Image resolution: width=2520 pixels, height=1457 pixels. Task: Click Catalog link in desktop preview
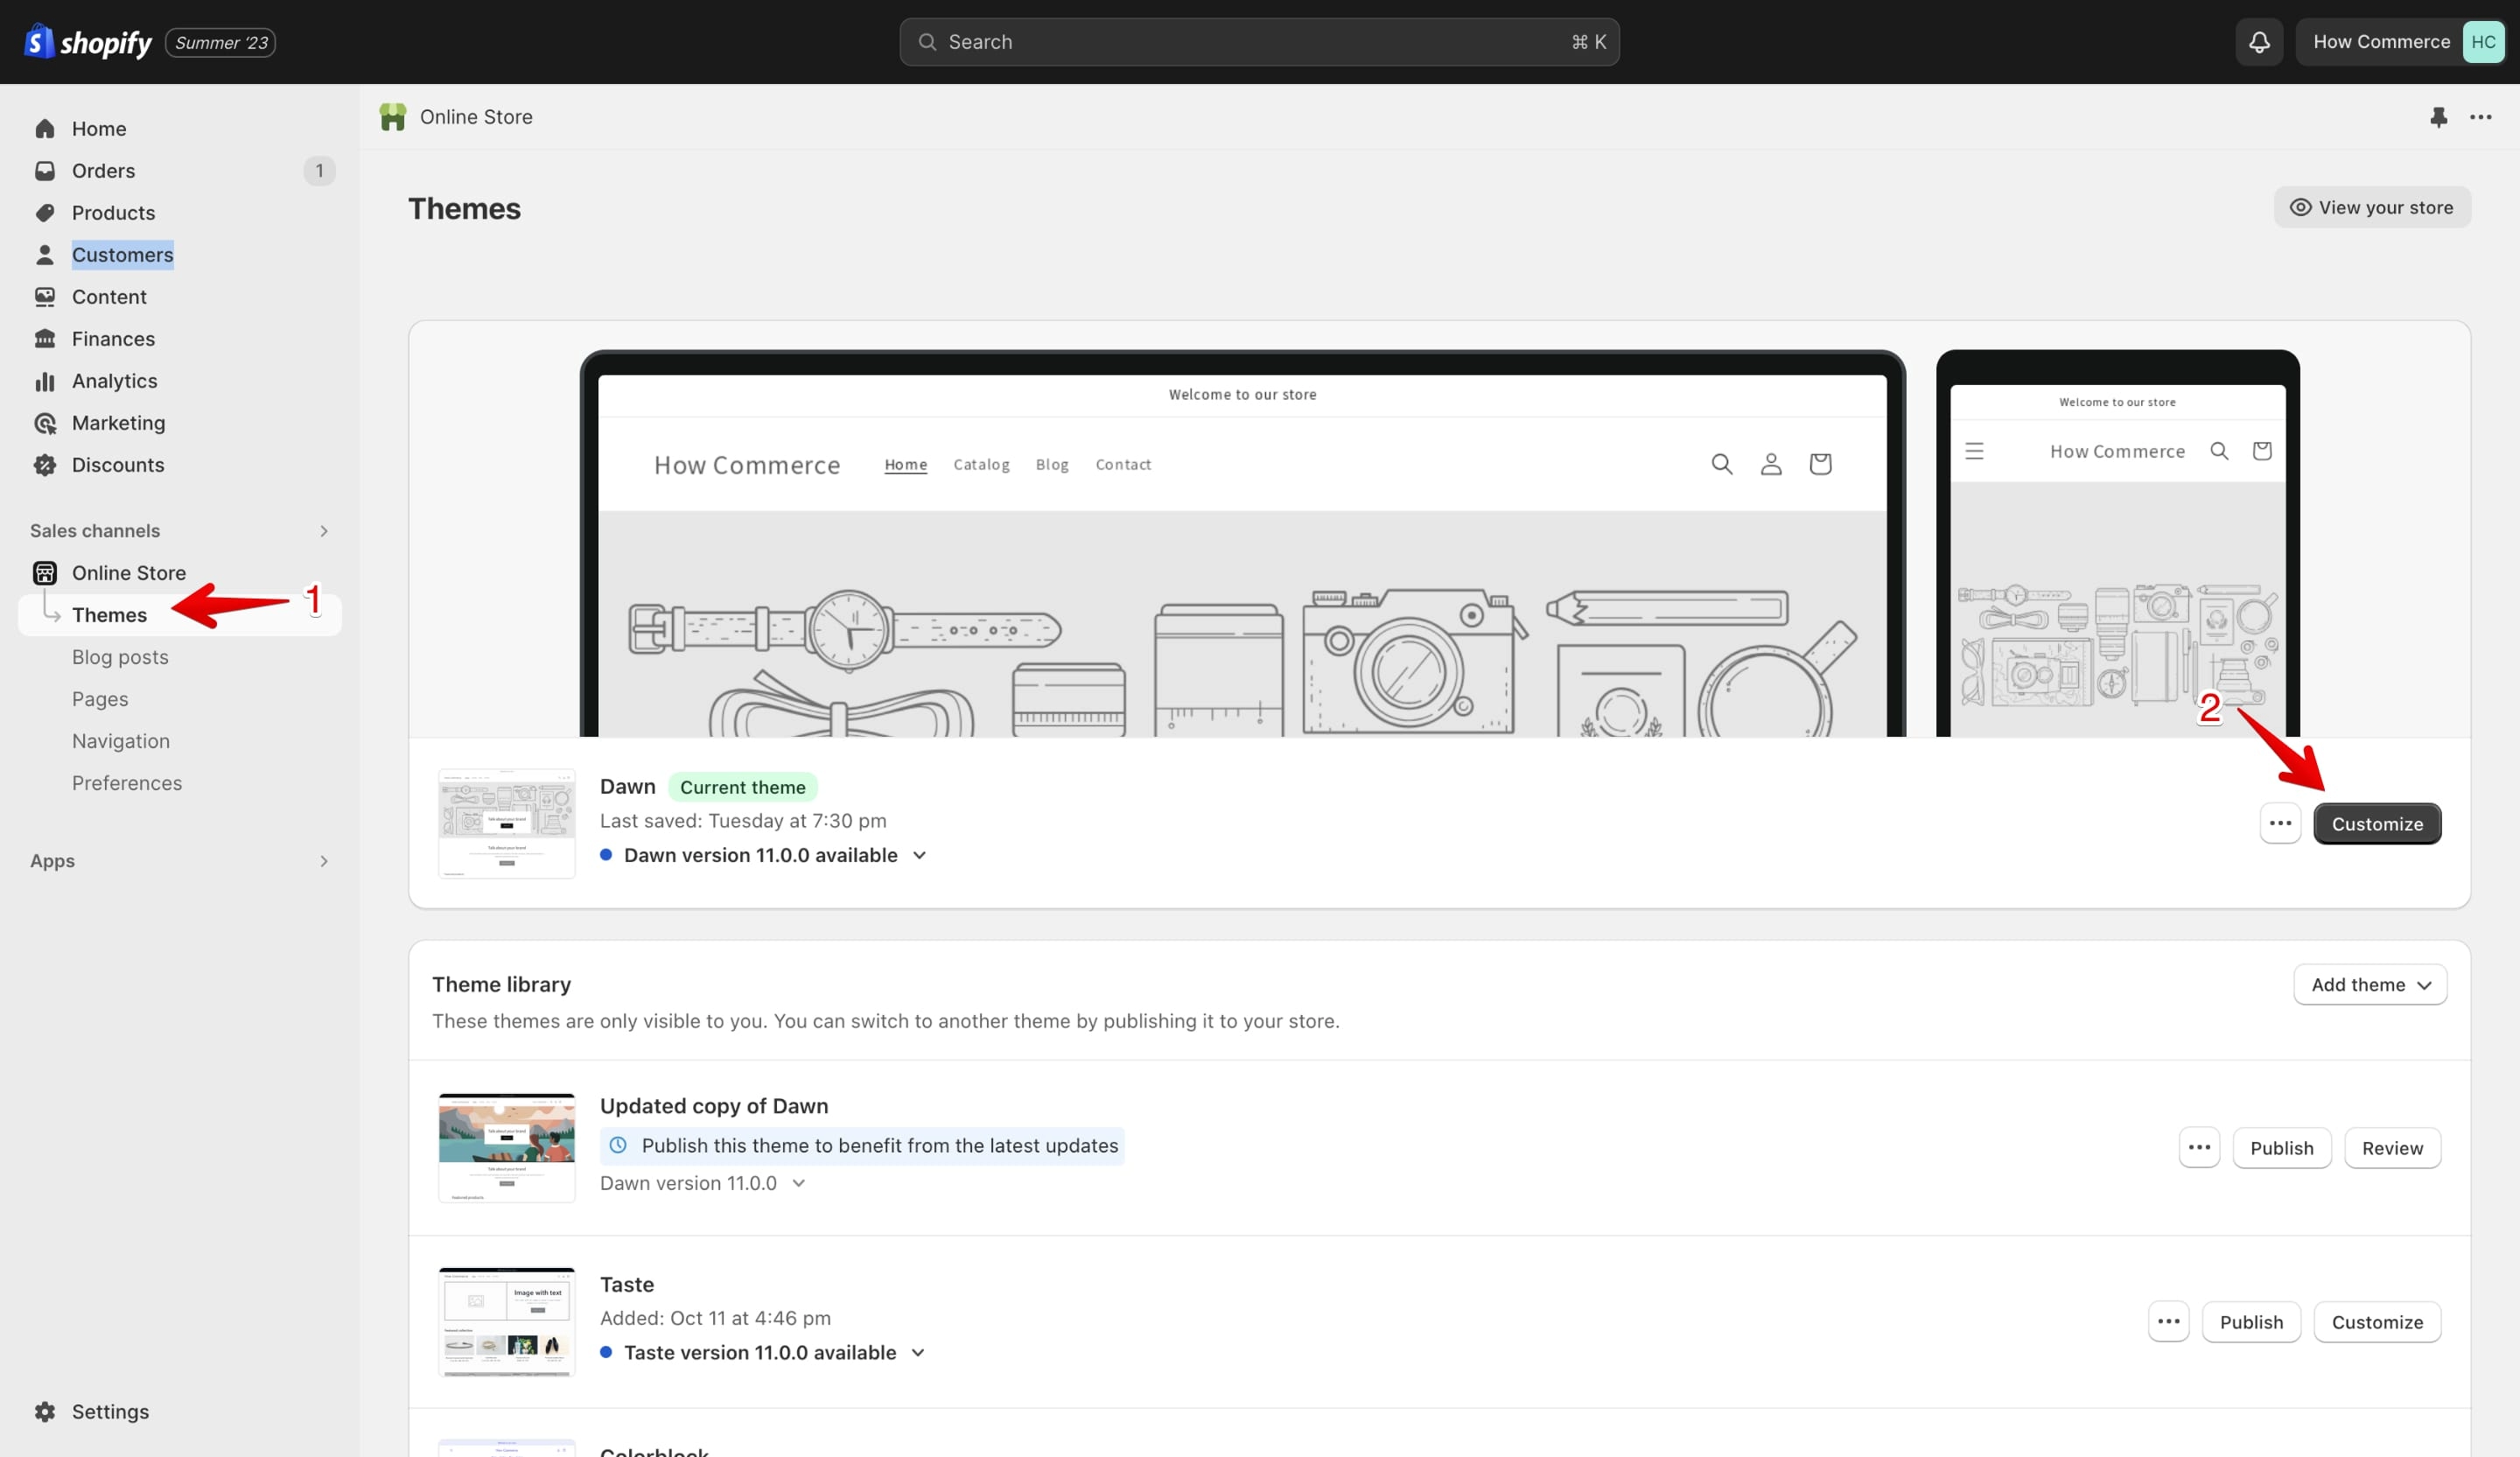pyautogui.click(x=981, y=465)
